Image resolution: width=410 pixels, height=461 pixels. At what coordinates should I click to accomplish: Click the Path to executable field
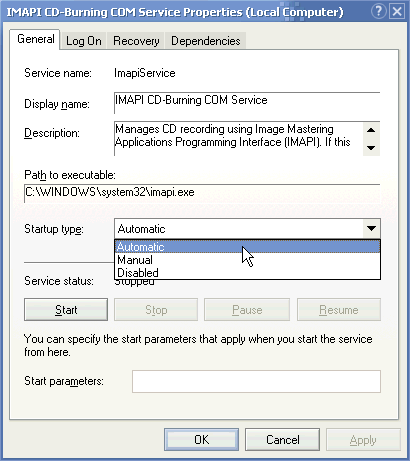[202, 193]
